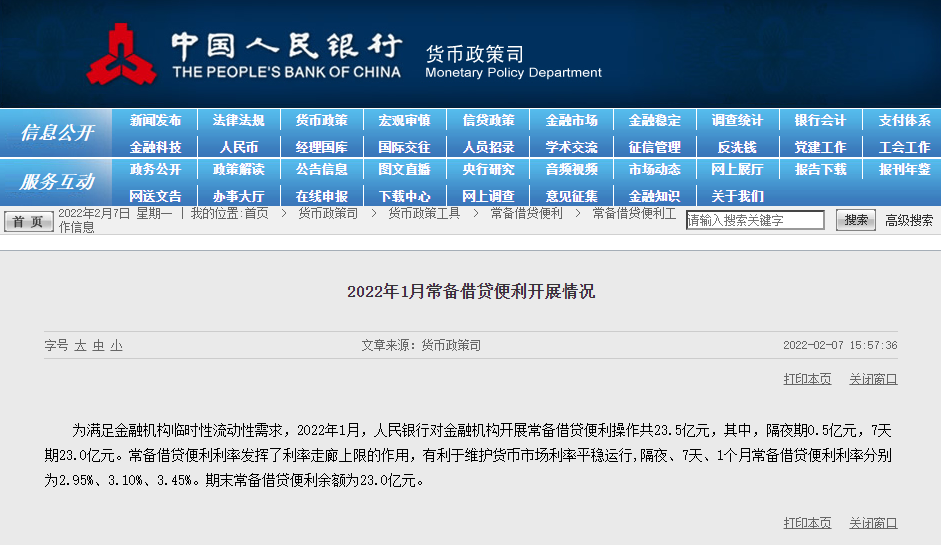Open 高级搜索 advanced search

click(x=908, y=220)
